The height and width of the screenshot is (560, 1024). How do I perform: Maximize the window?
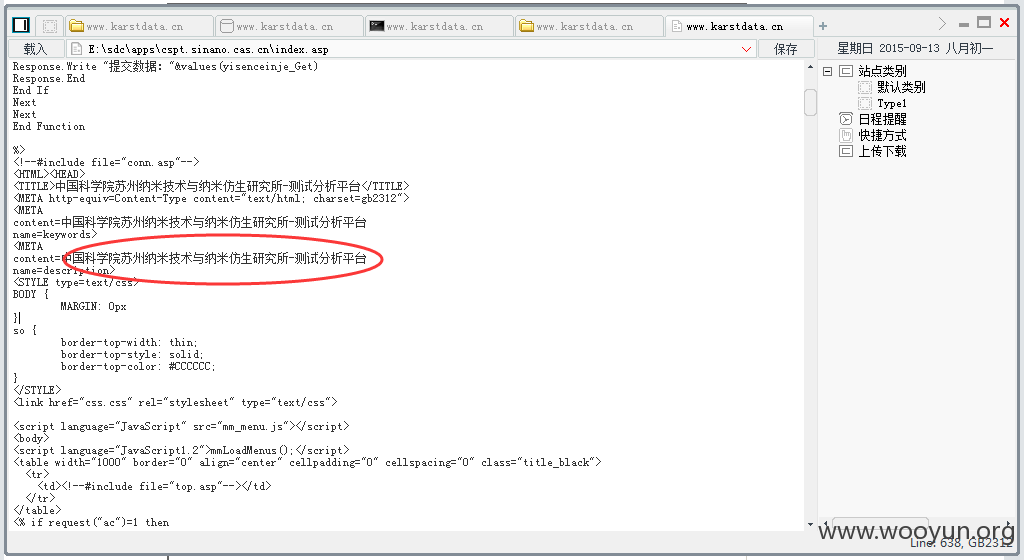tap(984, 23)
